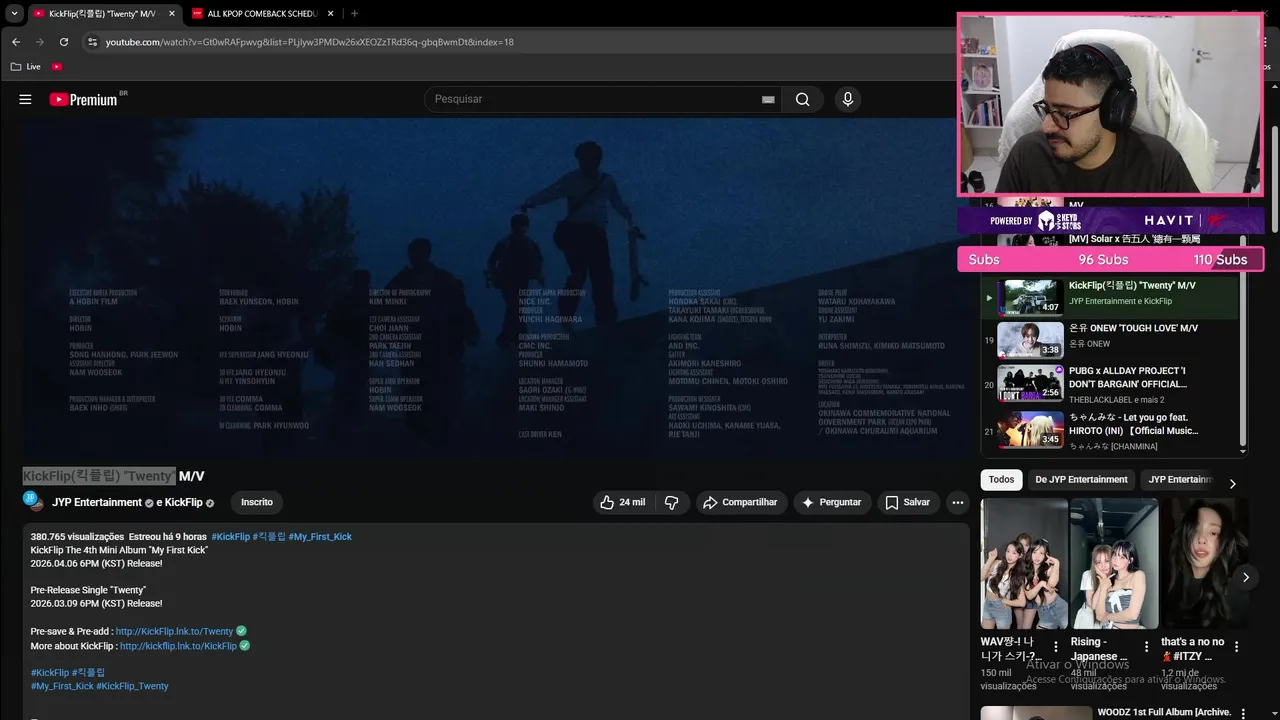The width and height of the screenshot is (1280, 720).
Task: Open the YouTube hamburger guide menu
Action: [25, 99]
